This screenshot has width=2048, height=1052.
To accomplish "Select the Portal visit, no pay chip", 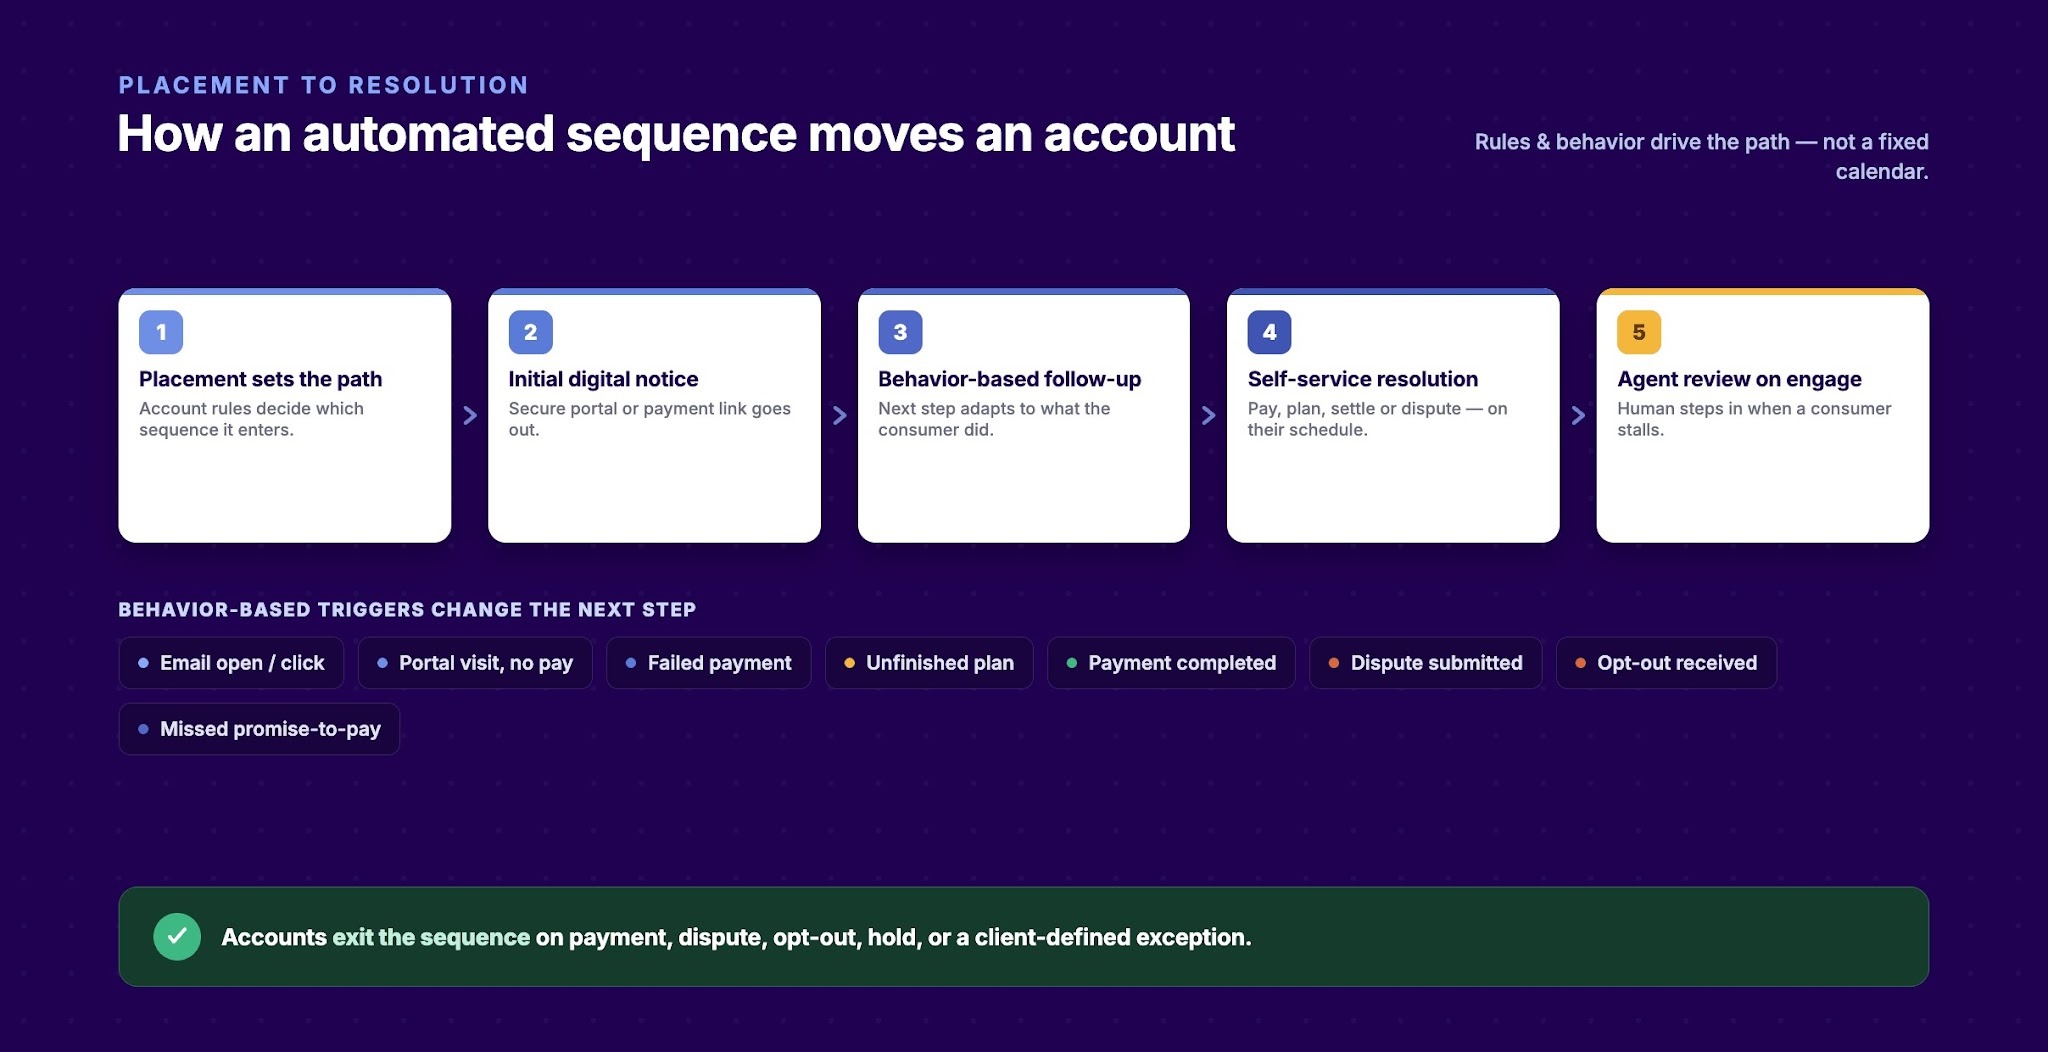I will click(x=475, y=663).
